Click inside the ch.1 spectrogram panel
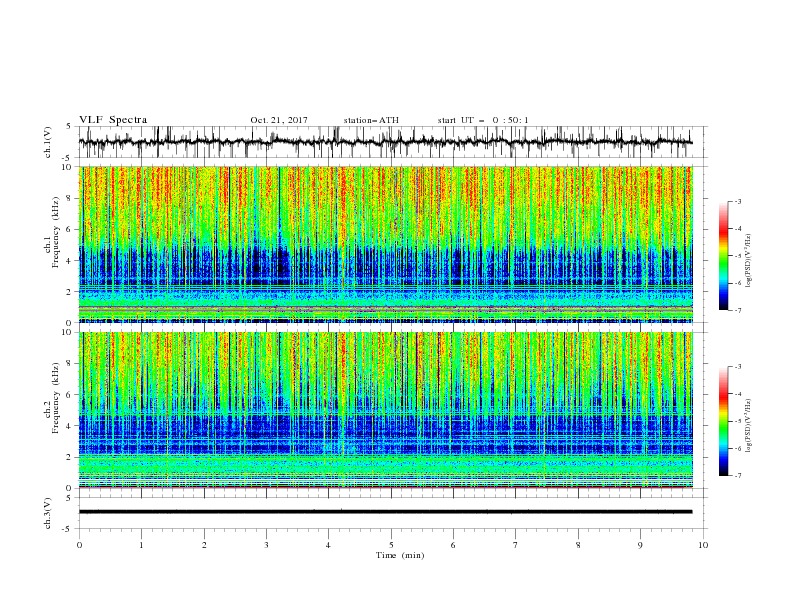The image size is (792, 612). click(385, 244)
